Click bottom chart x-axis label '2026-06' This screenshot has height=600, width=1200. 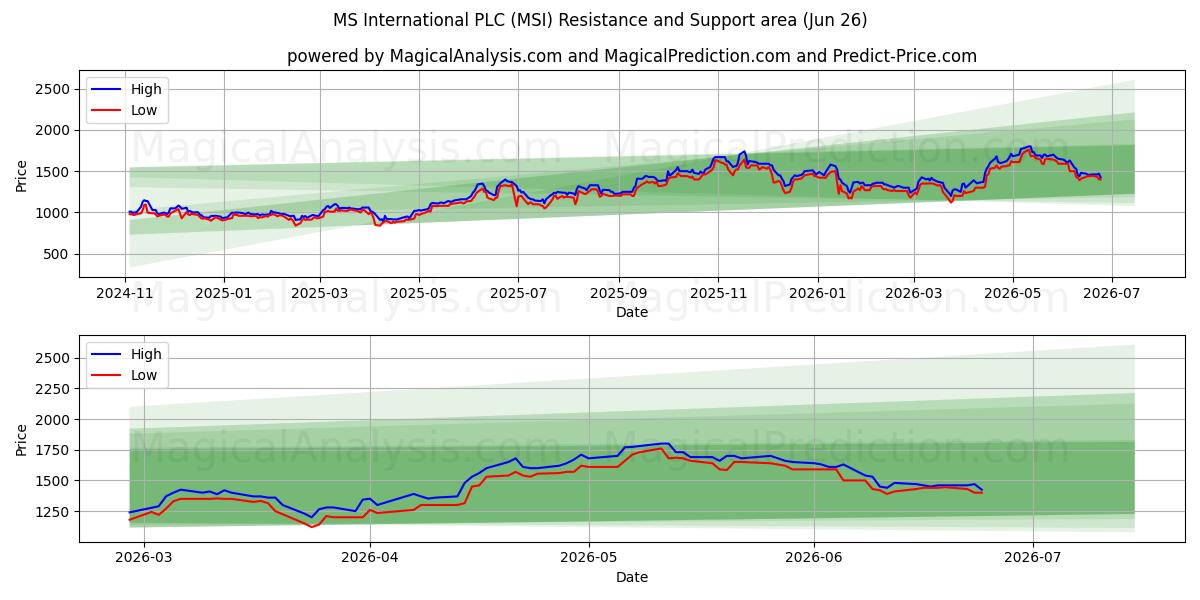[x=814, y=559]
